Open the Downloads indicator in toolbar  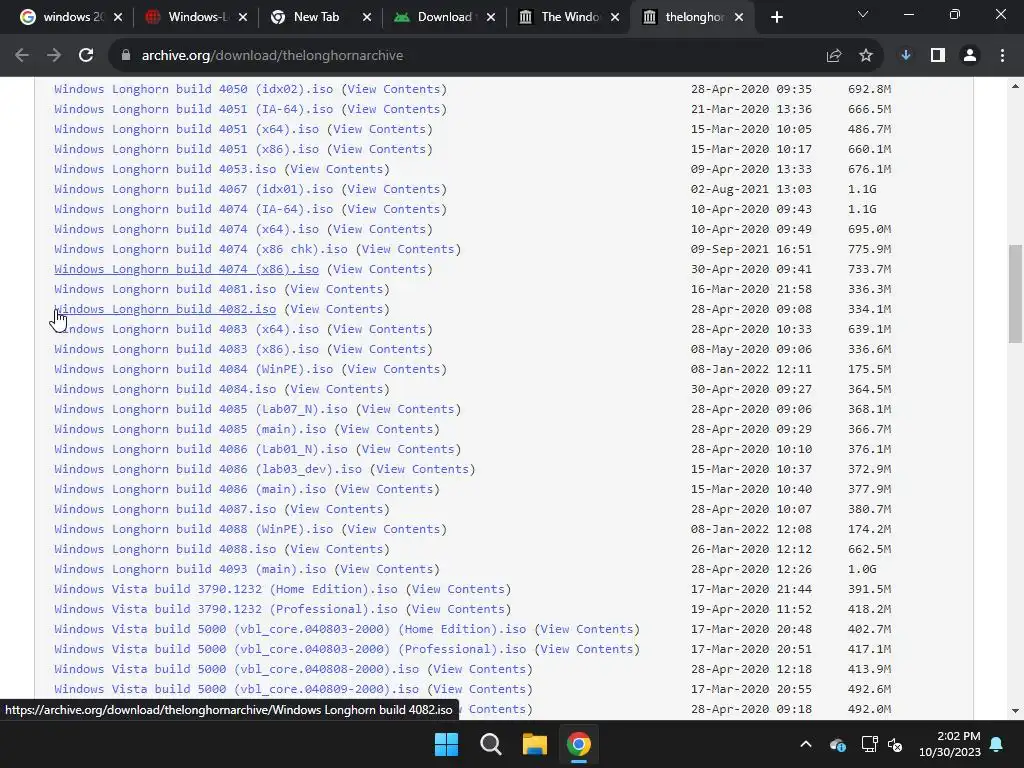point(906,56)
